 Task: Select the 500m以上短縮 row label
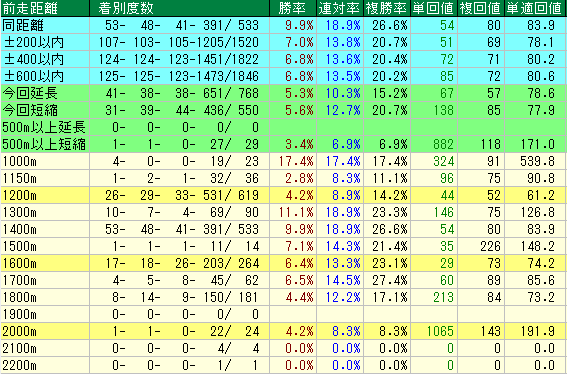tap(44, 144)
